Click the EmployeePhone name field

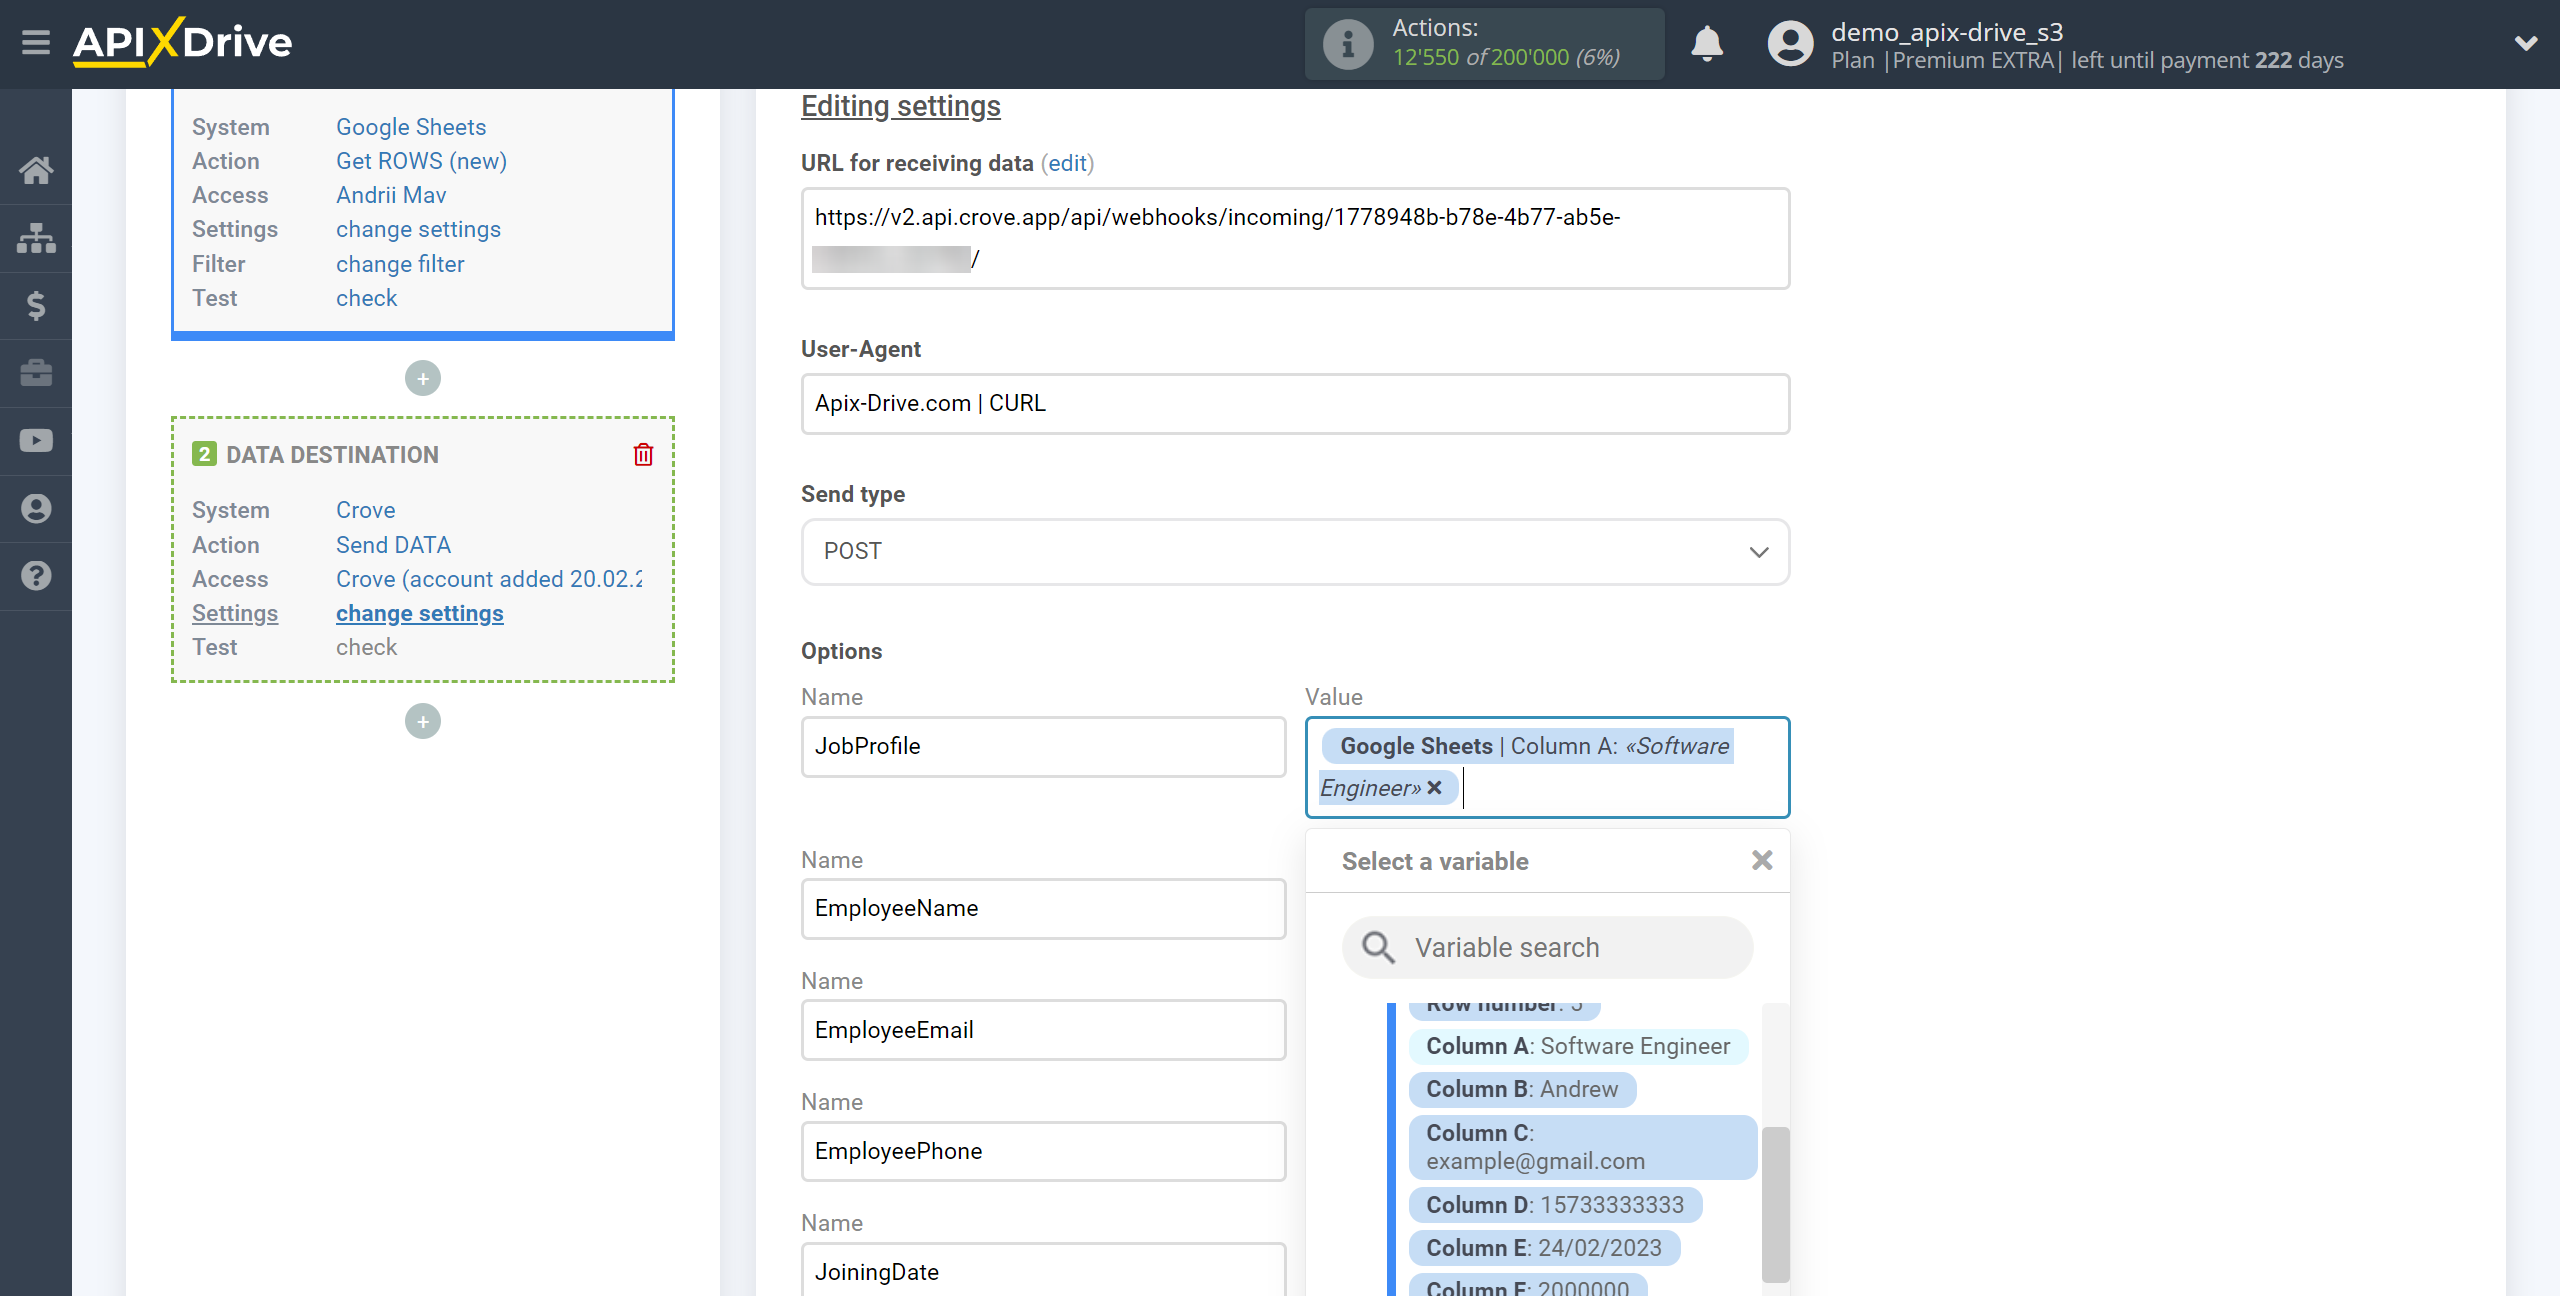pyautogui.click(x=1043, y=1151)
